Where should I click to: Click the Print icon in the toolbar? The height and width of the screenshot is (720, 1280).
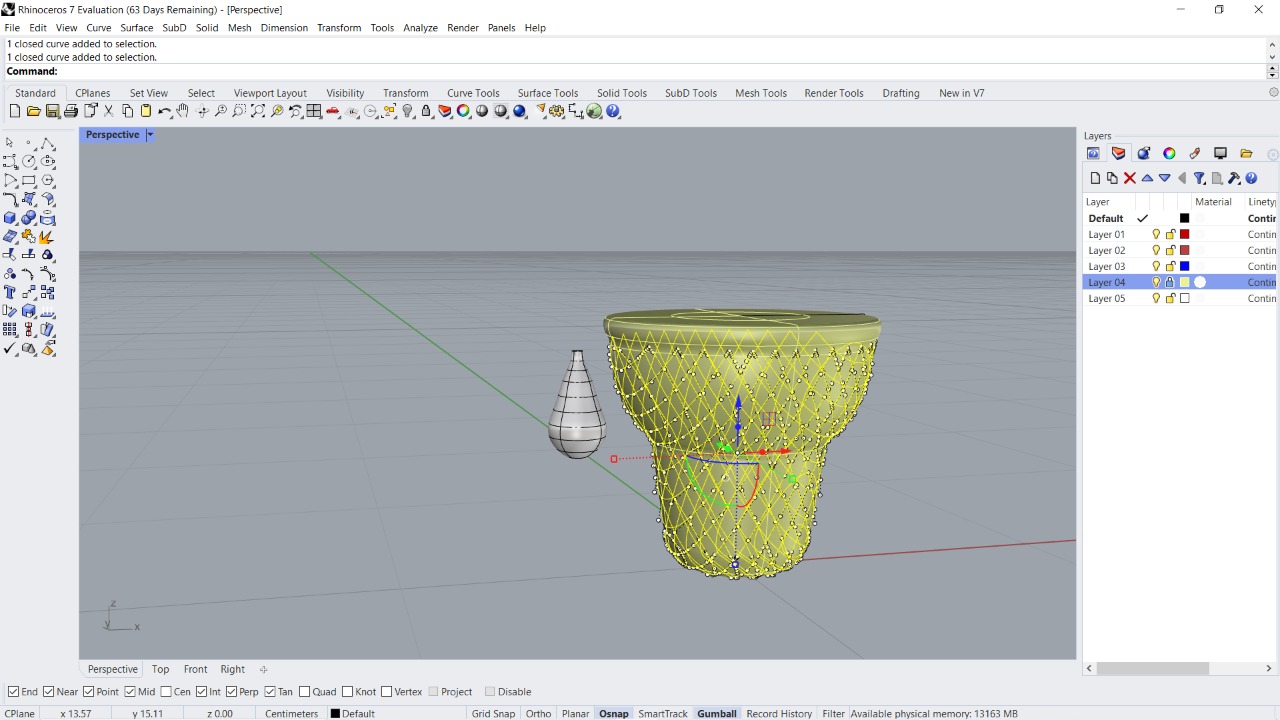pyautogui.click(x=71, y=111)
